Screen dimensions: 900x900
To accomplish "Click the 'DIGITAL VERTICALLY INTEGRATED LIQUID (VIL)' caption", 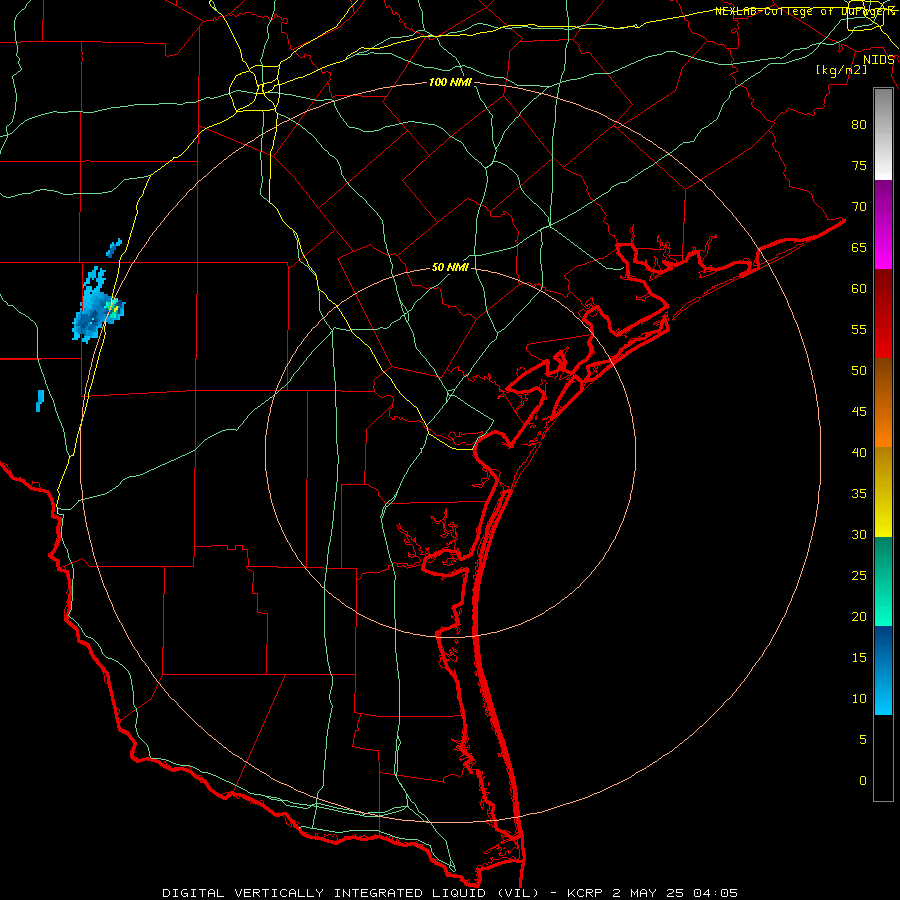I will (351, 893).
